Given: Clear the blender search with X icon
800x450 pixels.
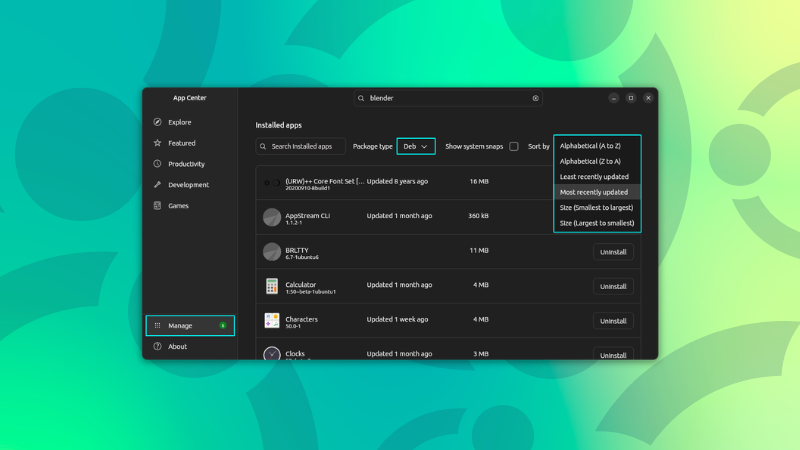Looking at the screenshot, I should pos(535,98).
